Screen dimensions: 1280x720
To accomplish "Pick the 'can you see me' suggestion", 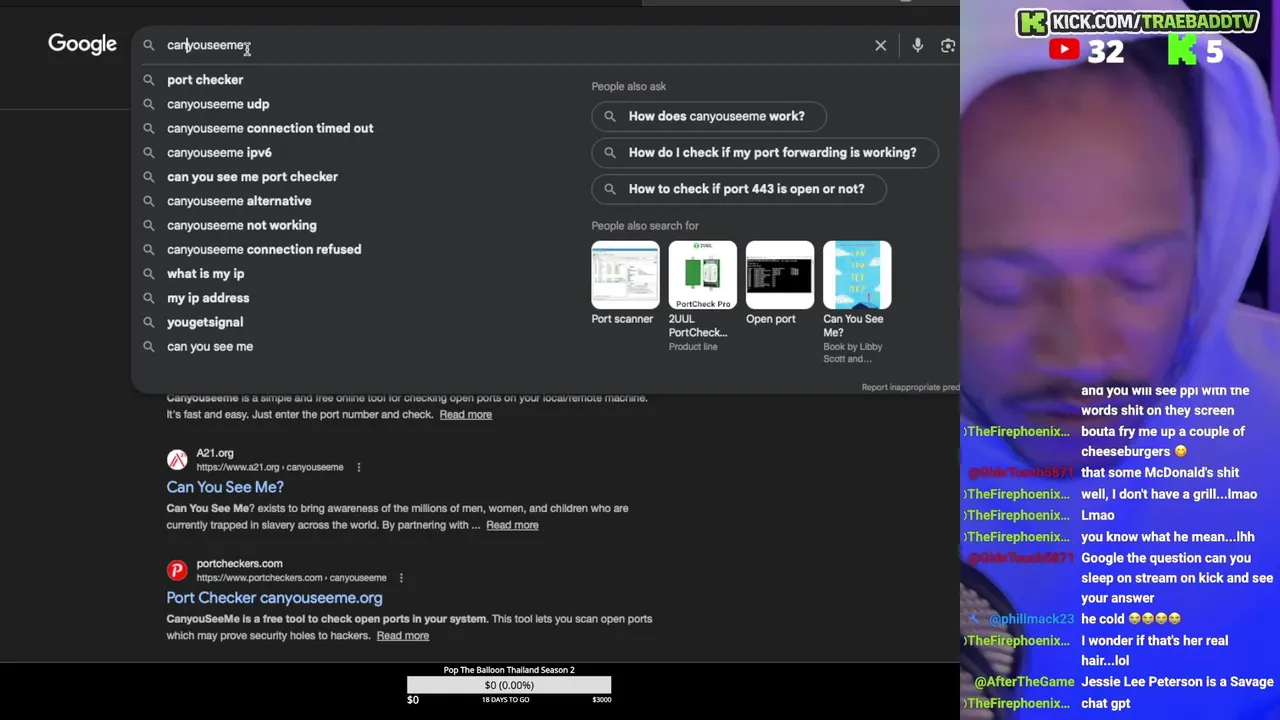I will (210, 346).
